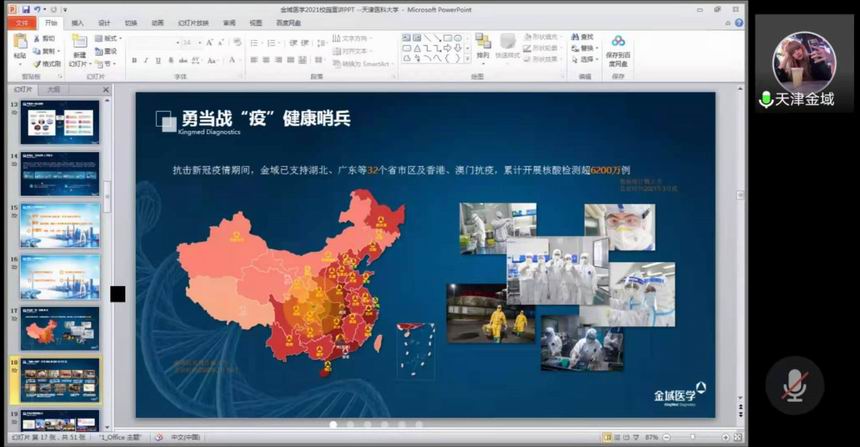Click the blue Help question mark icon
860x447 pixels.
(739, 23)
